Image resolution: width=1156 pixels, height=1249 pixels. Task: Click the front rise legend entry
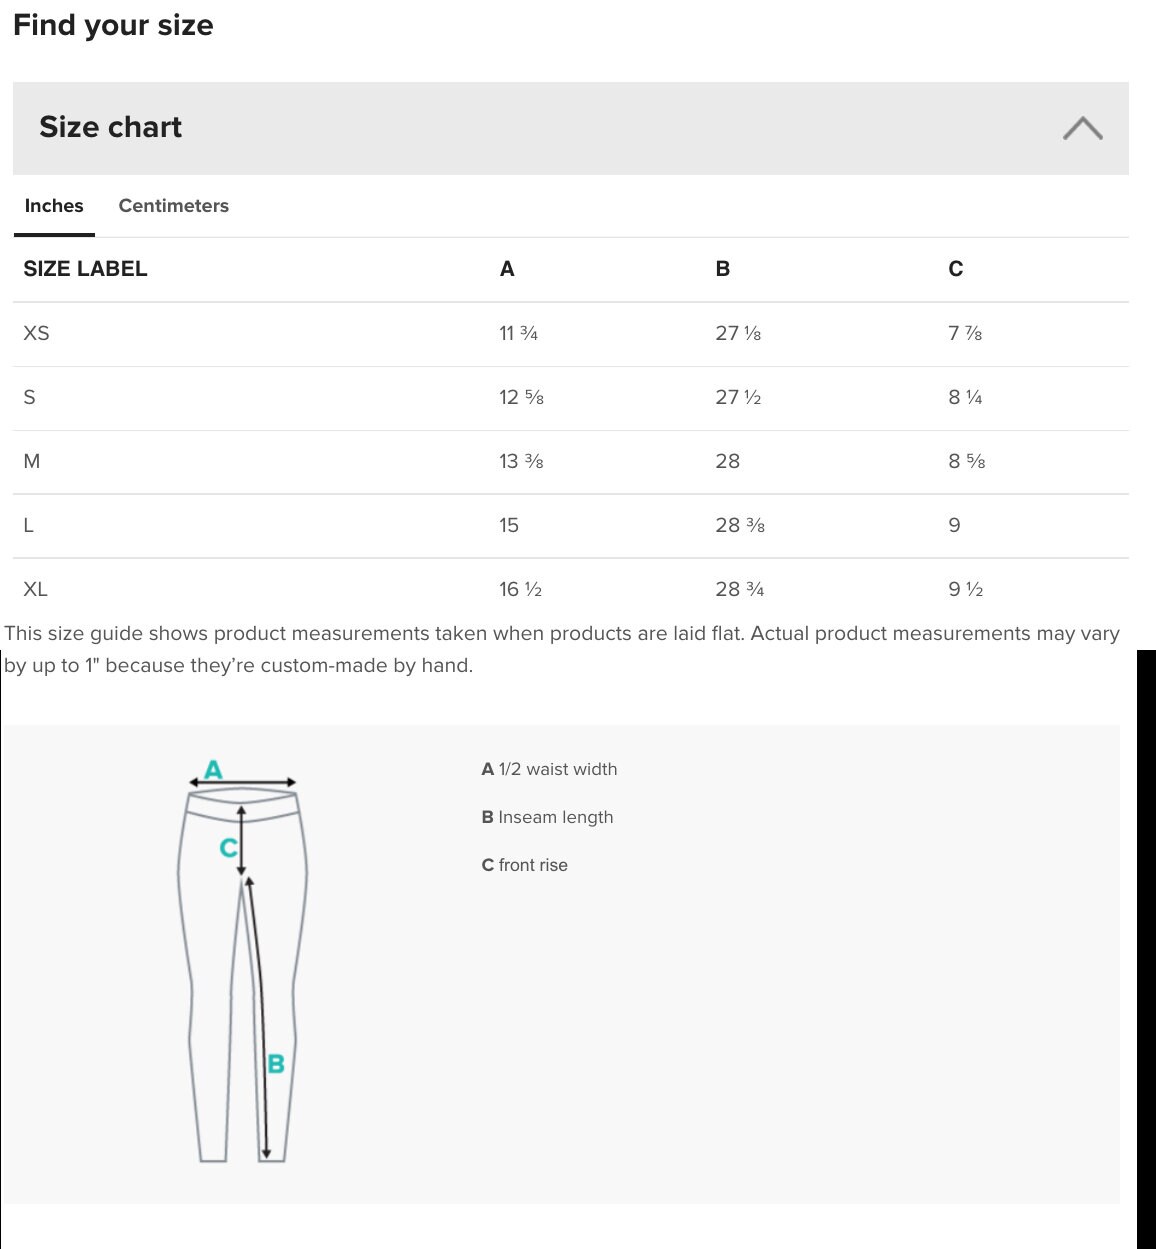pos(524,865)
